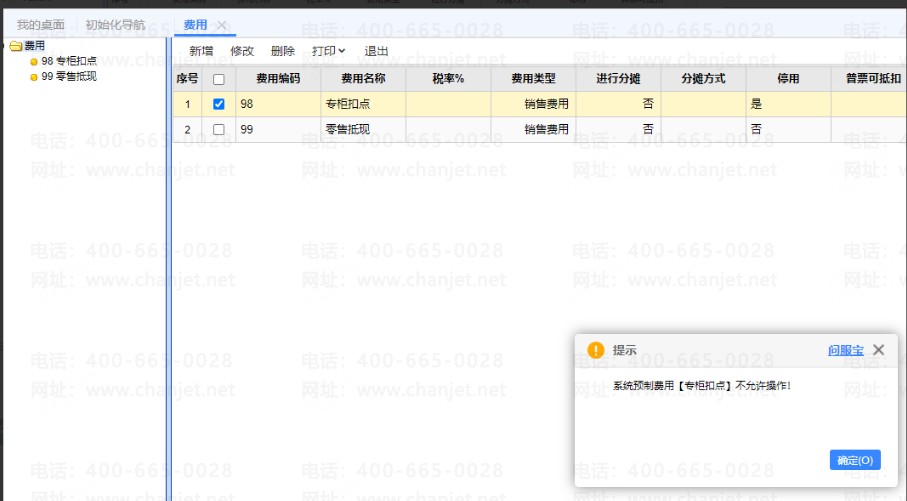Screen dimensions: 907x501
Task: Click 停用 column header
Action: tap(788, 79)
